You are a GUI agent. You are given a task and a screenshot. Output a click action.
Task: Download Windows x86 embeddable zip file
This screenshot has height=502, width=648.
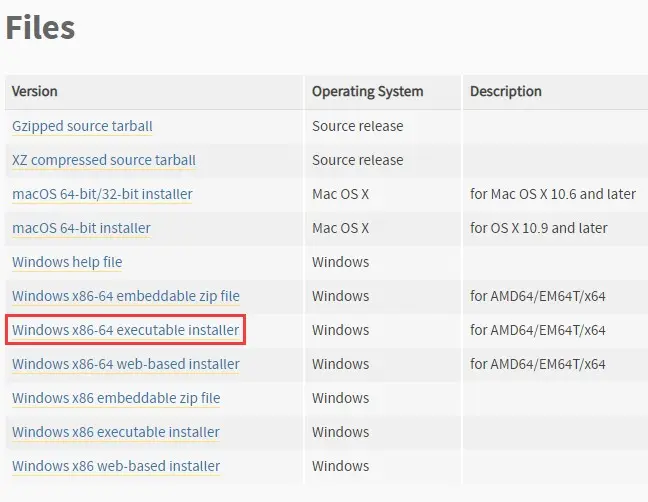tap(116, 398)
